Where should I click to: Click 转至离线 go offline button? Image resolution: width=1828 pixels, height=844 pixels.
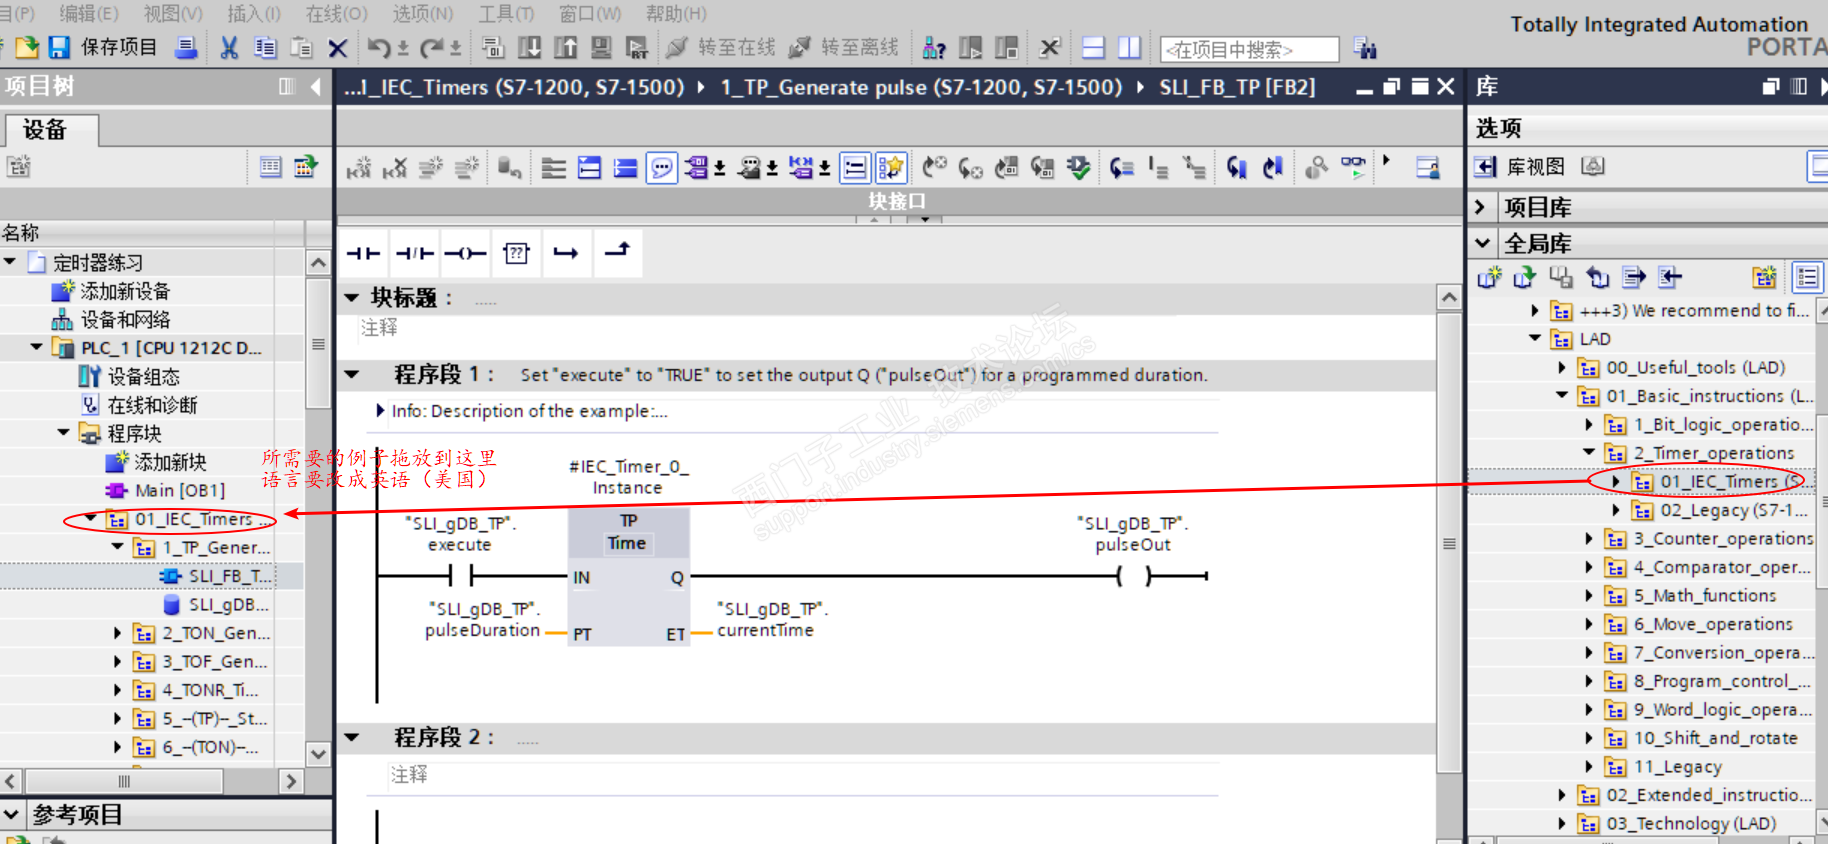pyautogui.click(x=844, y=47)
